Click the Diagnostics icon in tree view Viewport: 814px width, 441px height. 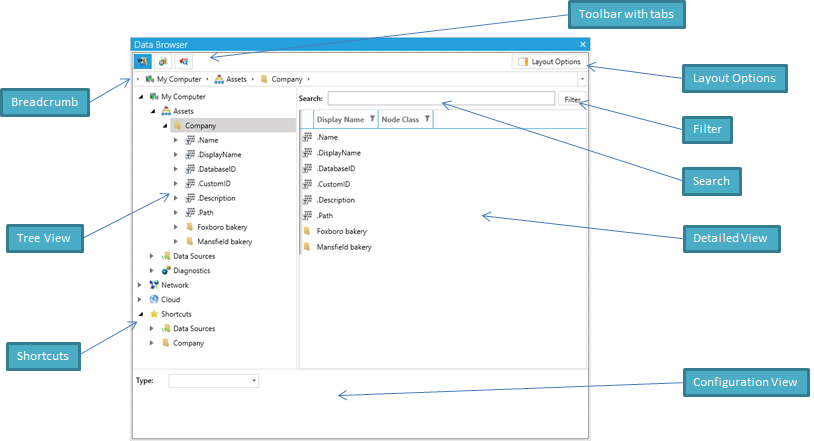click(165, 270)
